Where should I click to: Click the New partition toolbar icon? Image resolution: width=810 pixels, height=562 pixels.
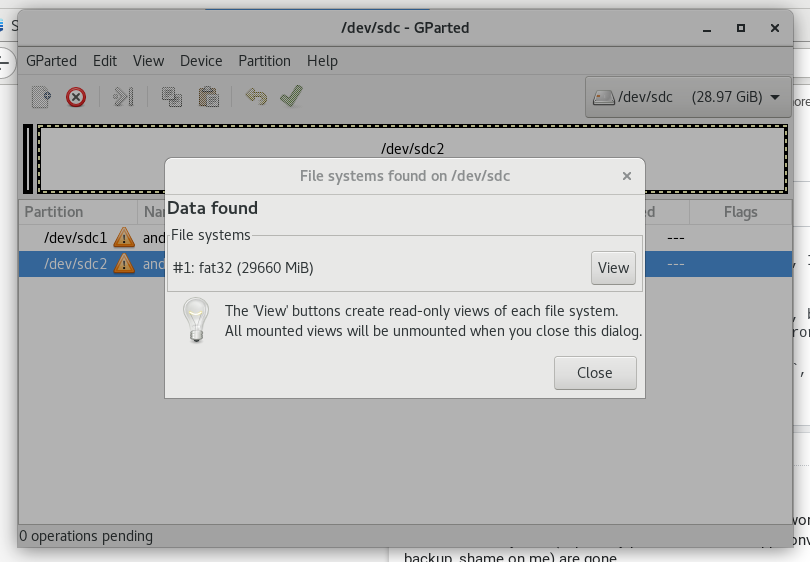[x=41, y=97]
